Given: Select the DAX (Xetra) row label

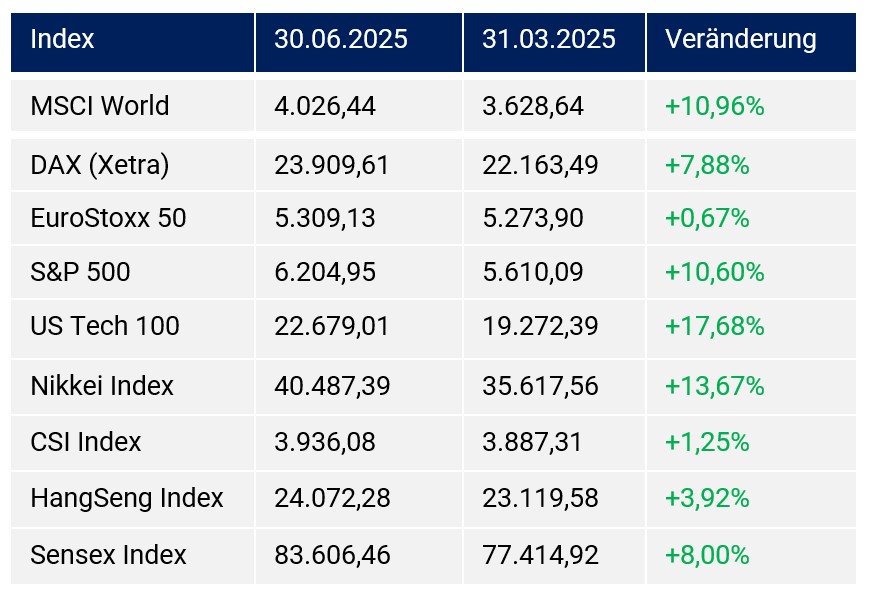Looking at the screenshot, I should click(100, 165).
